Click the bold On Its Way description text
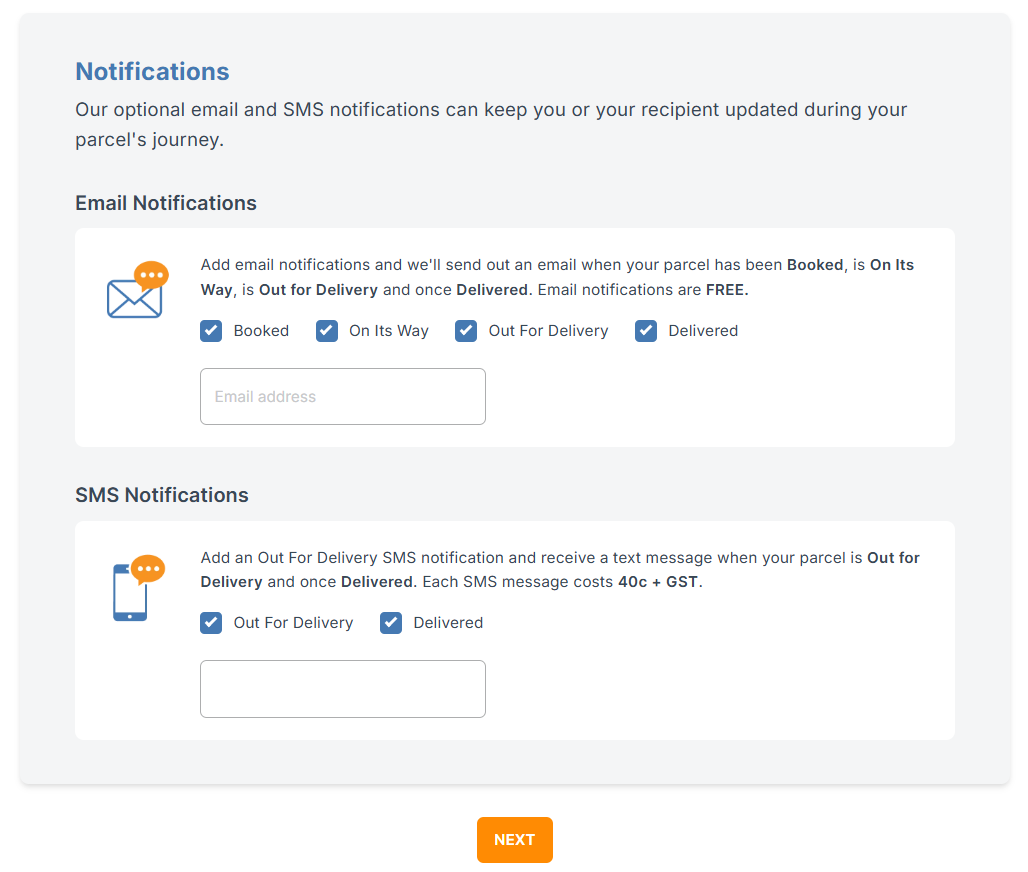The image size is (1028, 872). 891,266
